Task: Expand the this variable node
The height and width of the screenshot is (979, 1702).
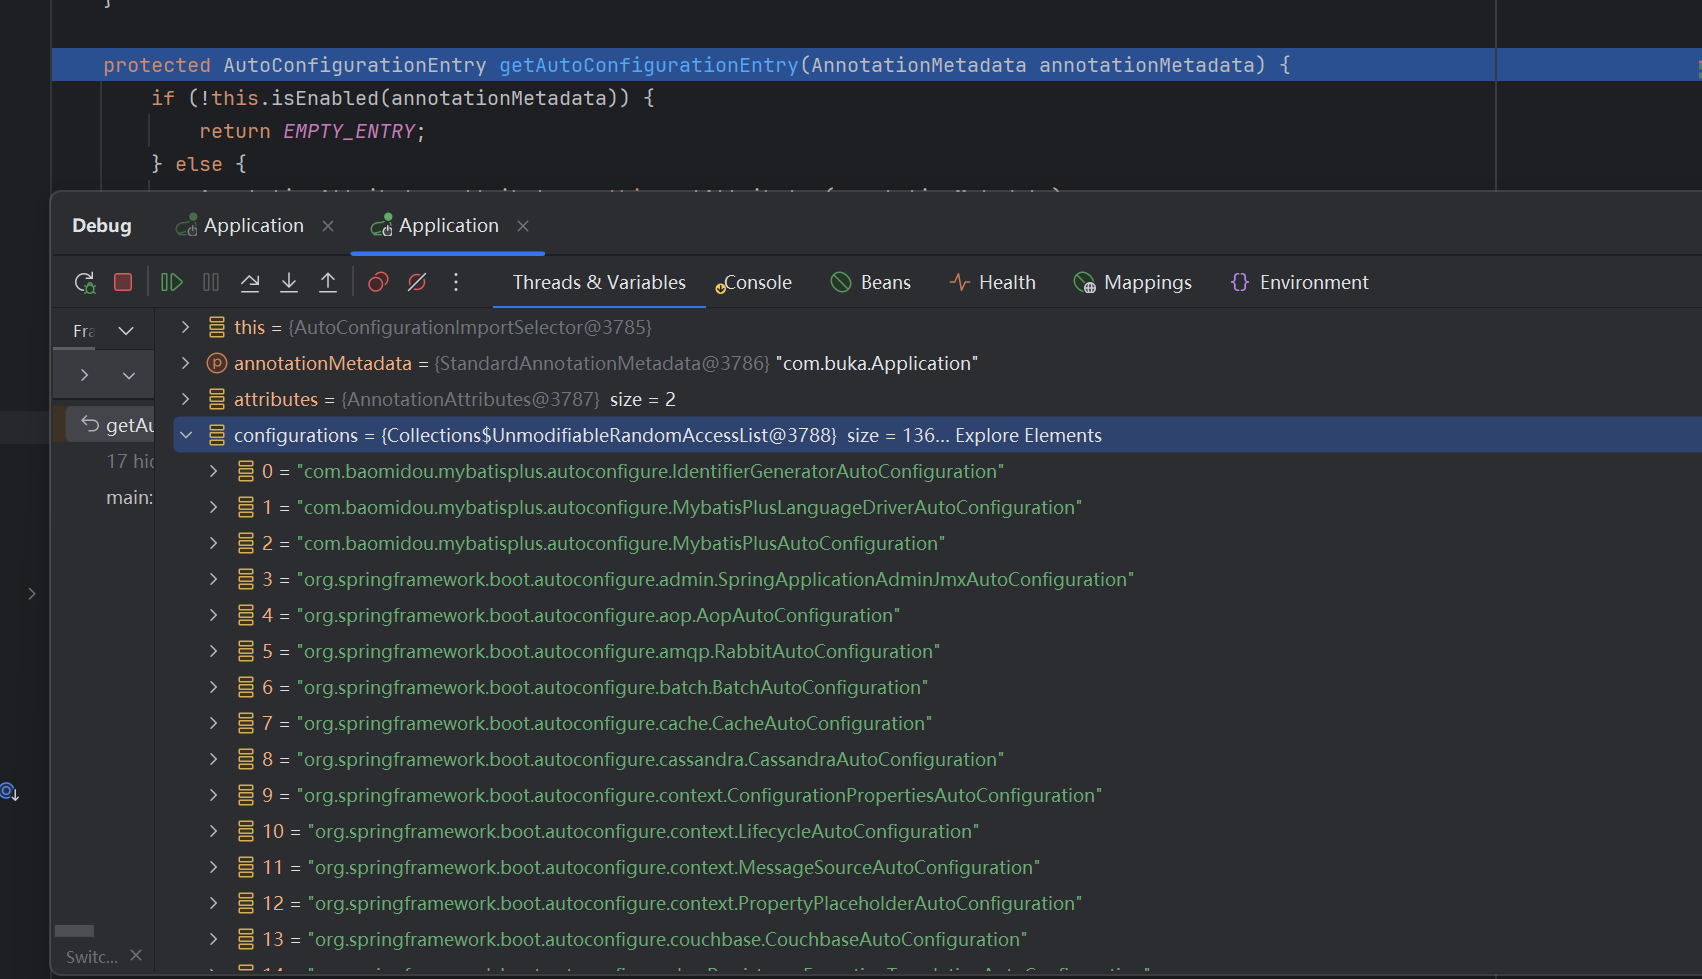Action: 185,327
